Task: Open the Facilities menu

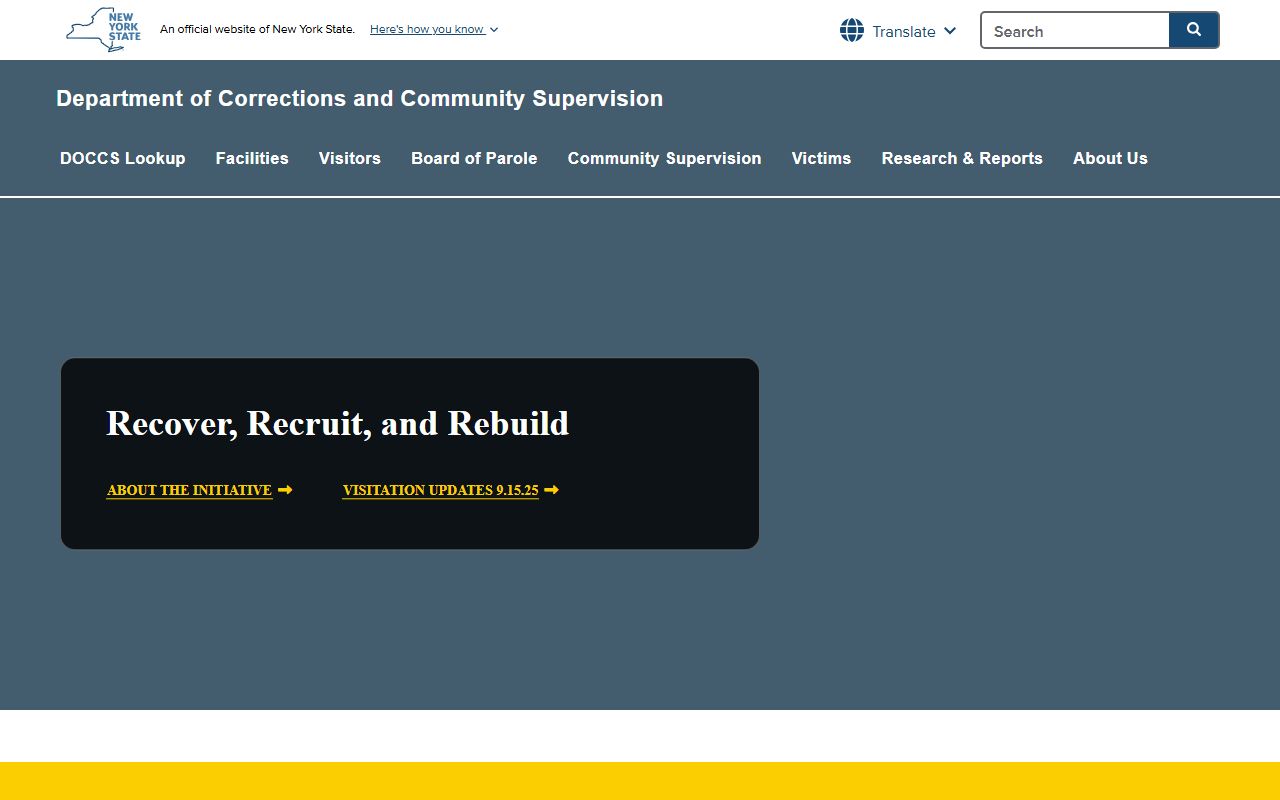Action: [x=252, y=158]
